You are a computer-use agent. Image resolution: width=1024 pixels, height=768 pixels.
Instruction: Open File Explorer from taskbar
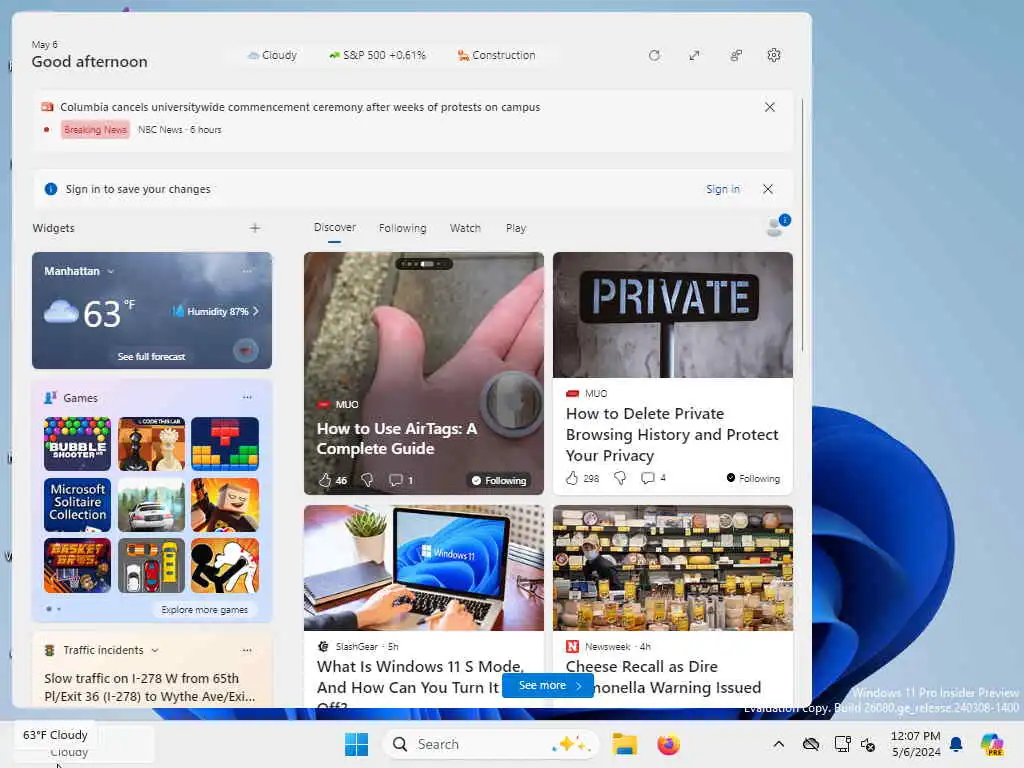pyautogui.click(x=624, y=744)
